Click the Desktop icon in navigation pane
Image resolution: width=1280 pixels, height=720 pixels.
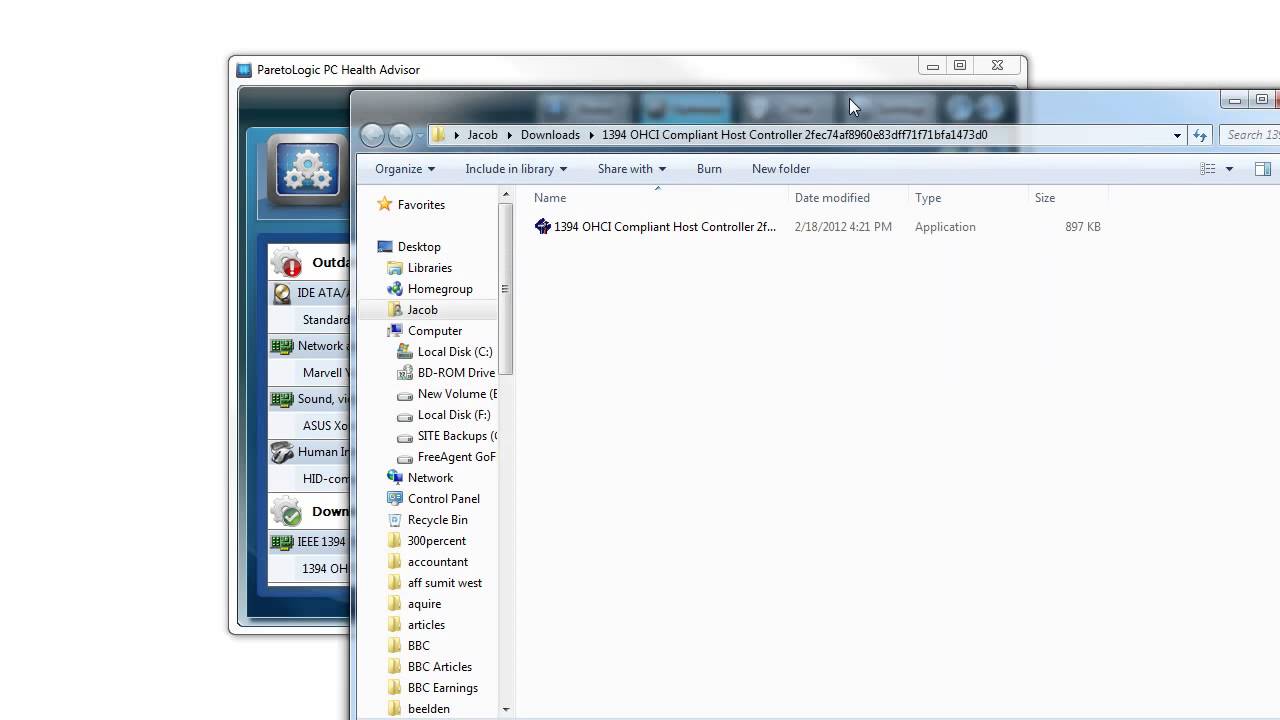pos(384,247)
